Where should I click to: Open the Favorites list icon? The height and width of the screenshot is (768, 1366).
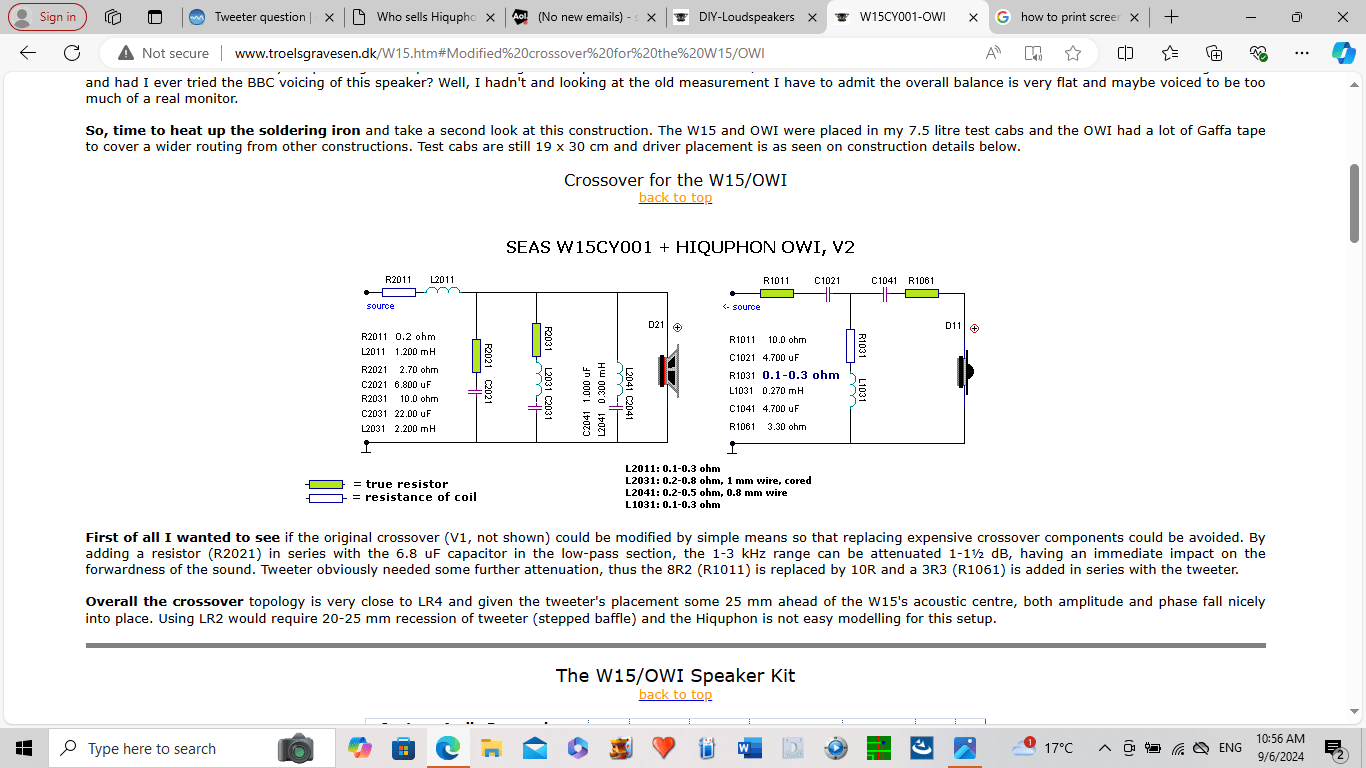coord(1170,53)
